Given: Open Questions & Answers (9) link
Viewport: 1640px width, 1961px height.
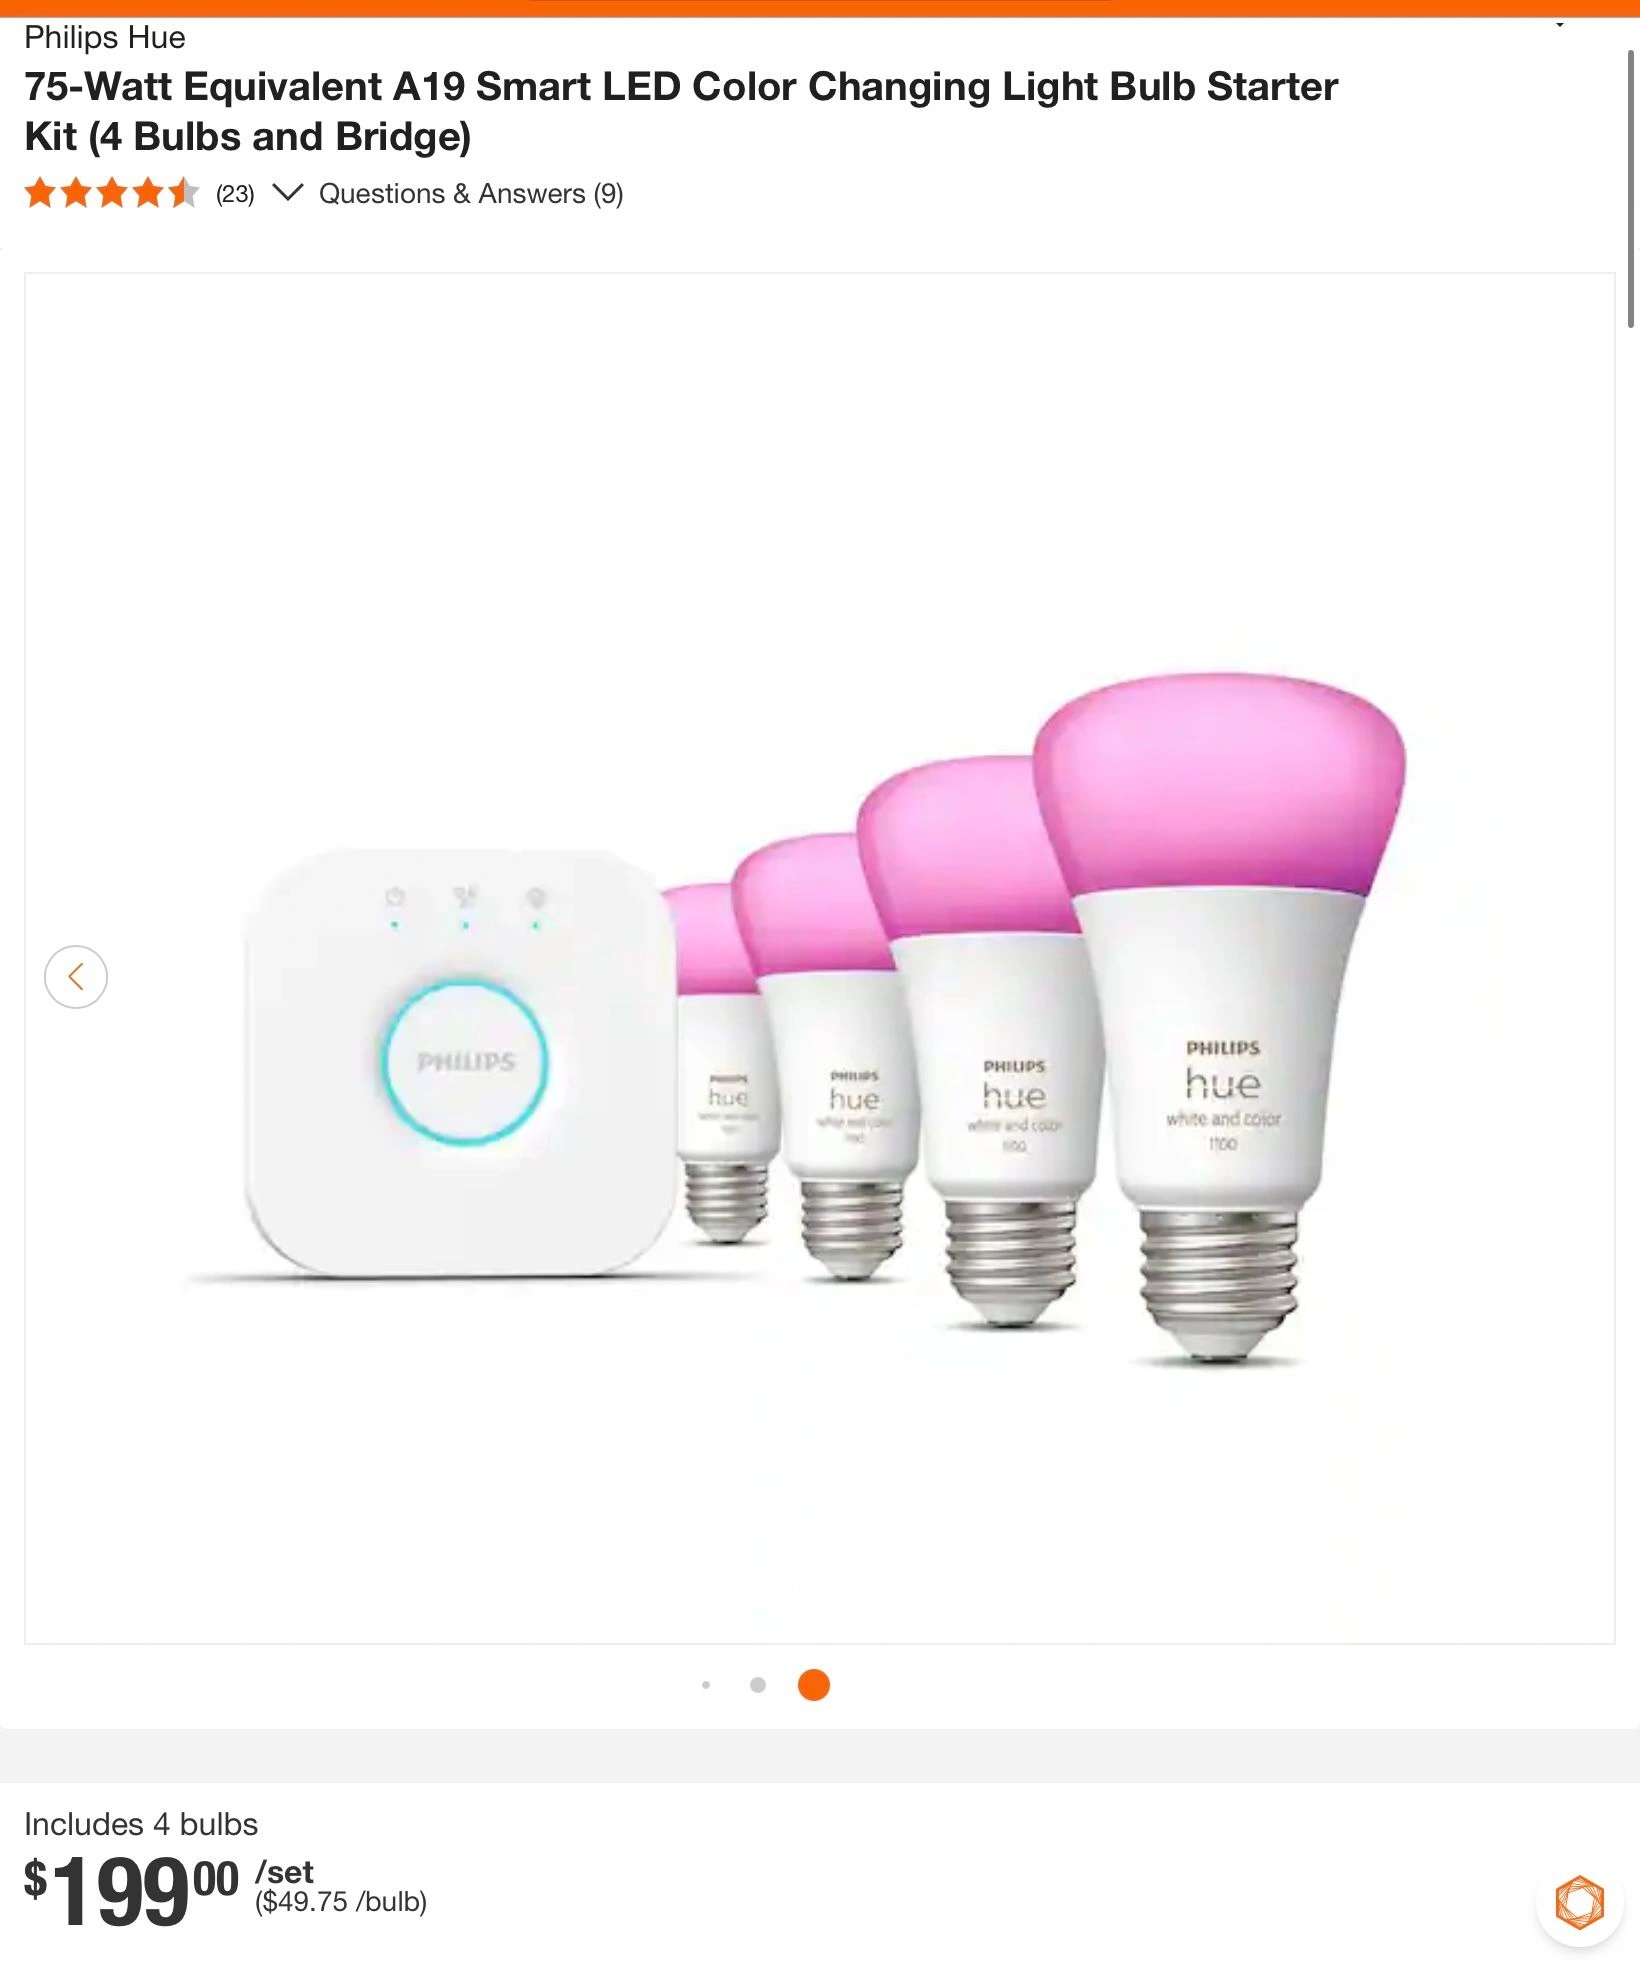Looking at the screenshot, I should click(x=471, y=194).
